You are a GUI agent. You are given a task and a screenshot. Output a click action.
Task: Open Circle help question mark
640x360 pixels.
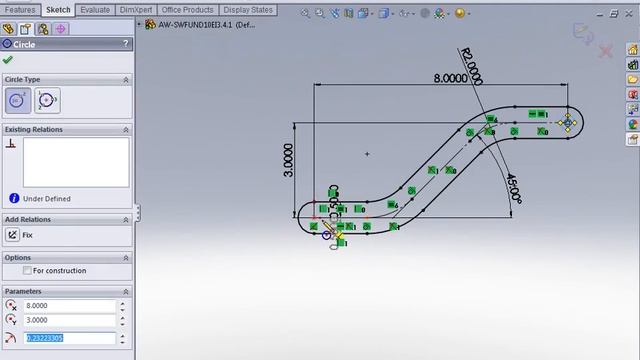(x=126, y=44)
